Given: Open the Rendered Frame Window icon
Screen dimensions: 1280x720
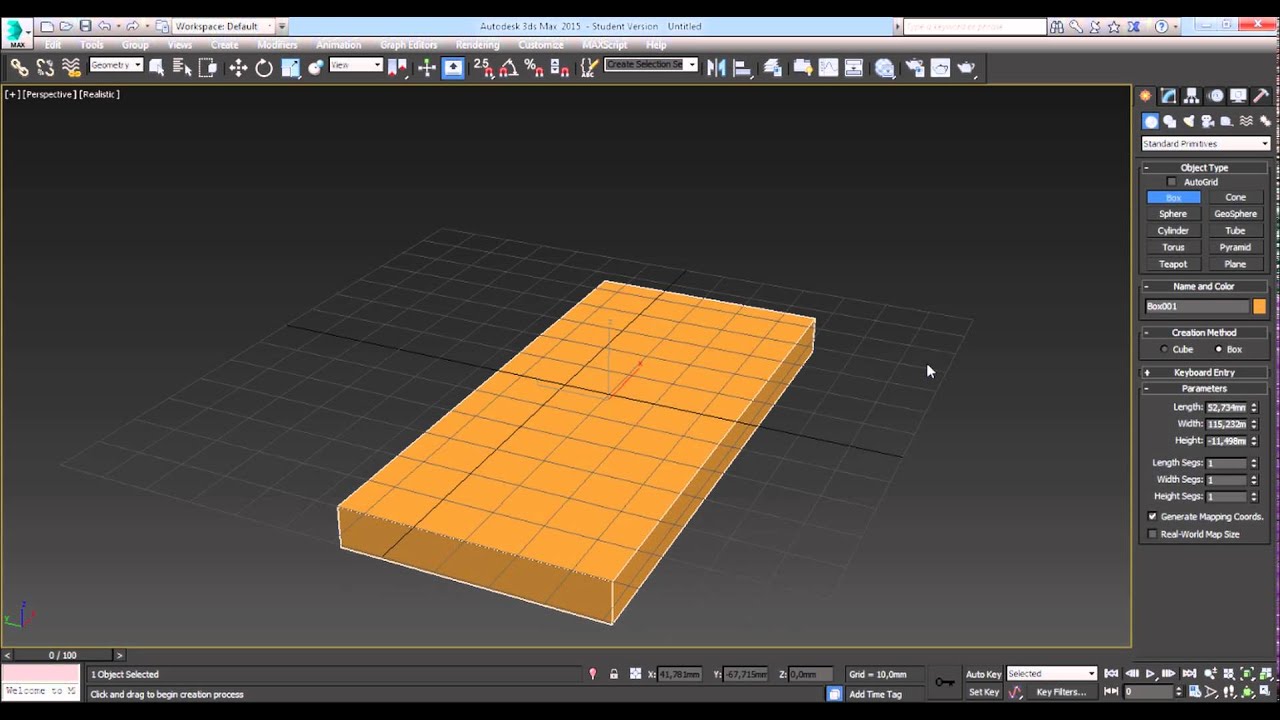Looking at the screenshot, I should tap(940, 67).
